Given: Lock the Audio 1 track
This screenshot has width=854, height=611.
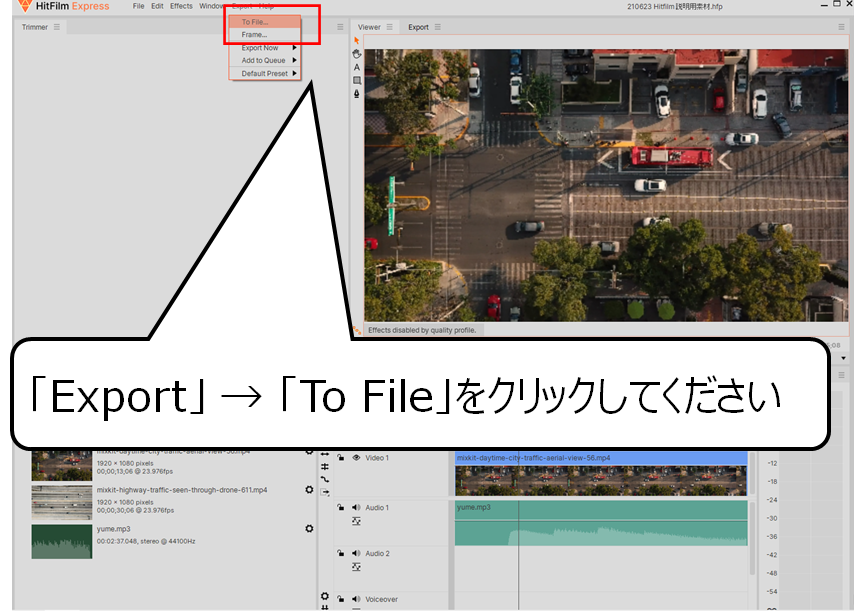Looking at the screenshot, I should 340,507.
